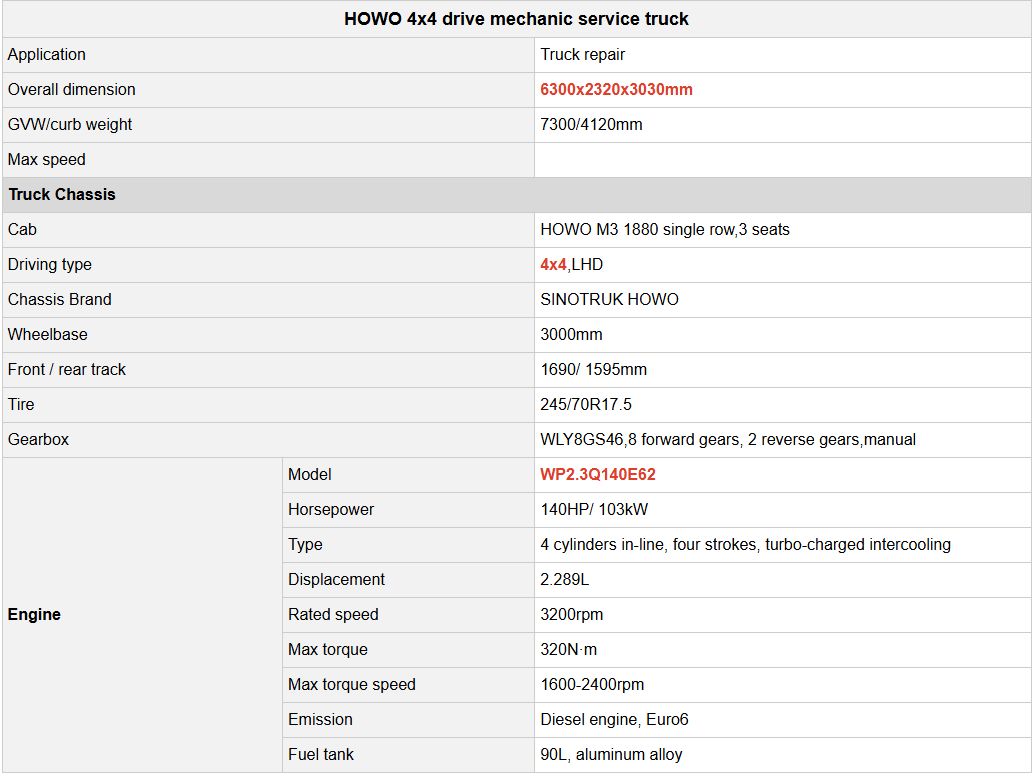Click the displacement value 2.289L
The image size is (1034, 773).
pyautogui.click(x=565, y=580)
